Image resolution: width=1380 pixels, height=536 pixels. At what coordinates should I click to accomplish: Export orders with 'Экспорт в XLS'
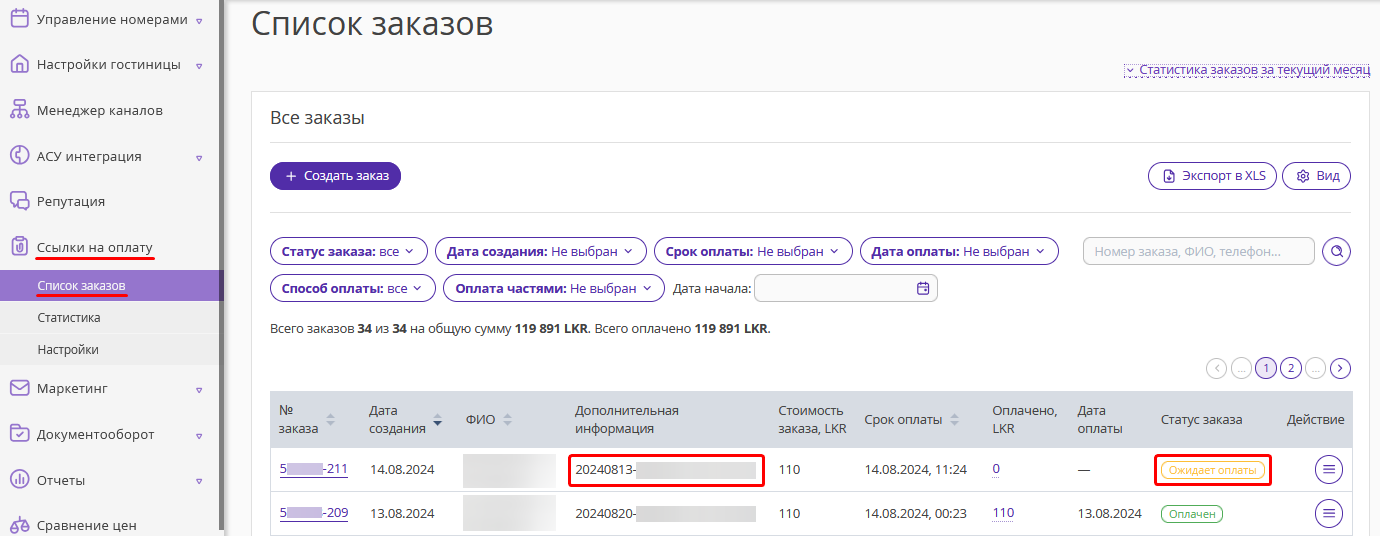[x=1212, y=176]
